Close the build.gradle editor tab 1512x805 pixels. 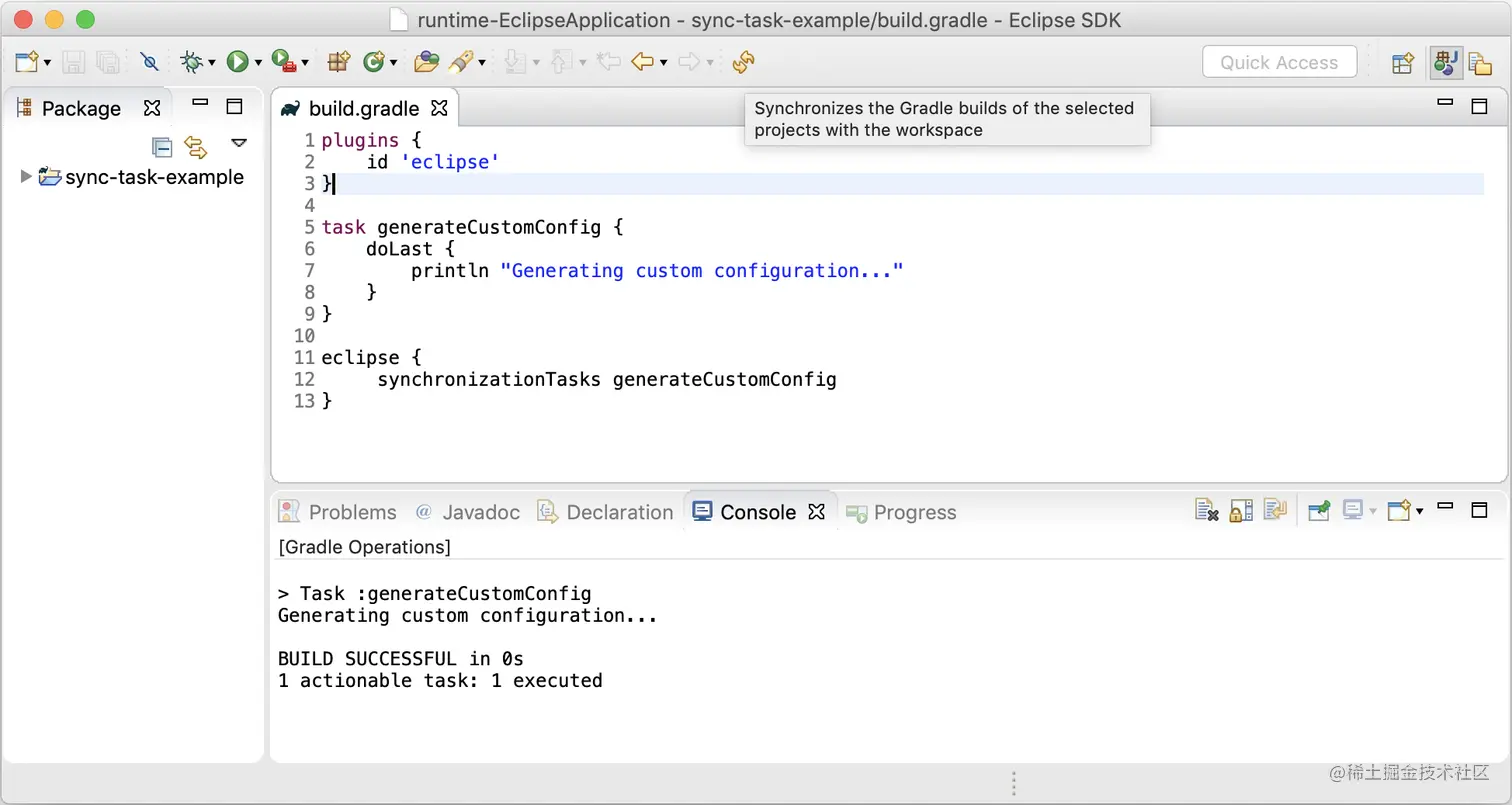(439, 107)
